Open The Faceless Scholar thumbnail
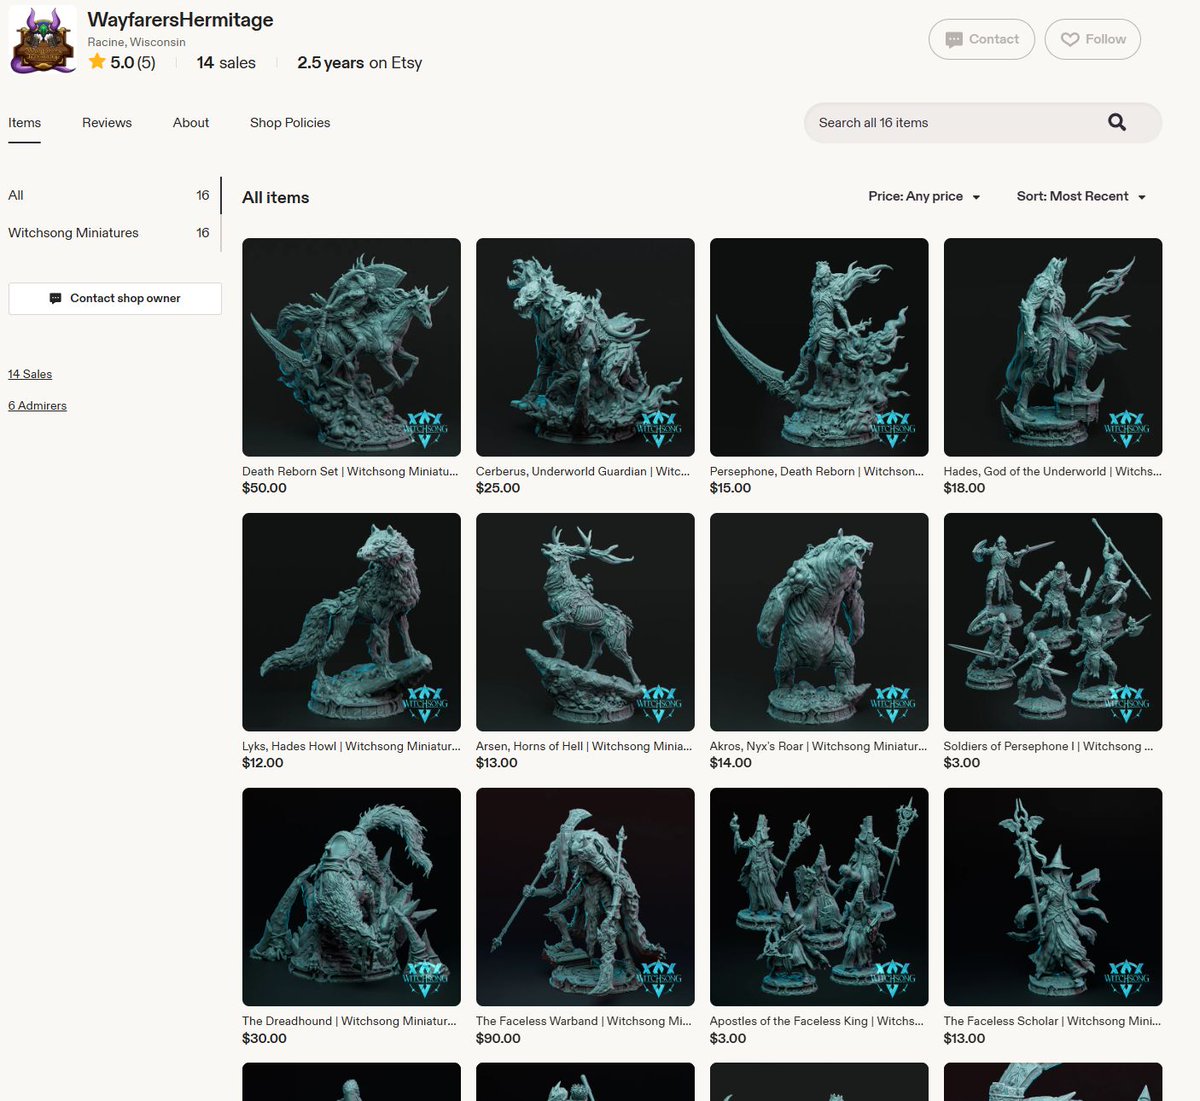Viewport: 1200px width, 1101px height. click(1053, 897)
